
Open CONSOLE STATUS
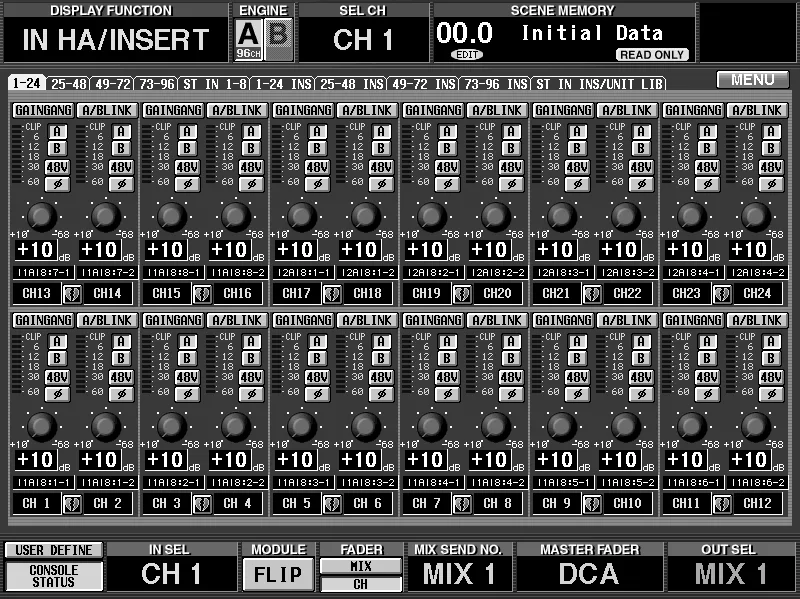tap(54, 576)
